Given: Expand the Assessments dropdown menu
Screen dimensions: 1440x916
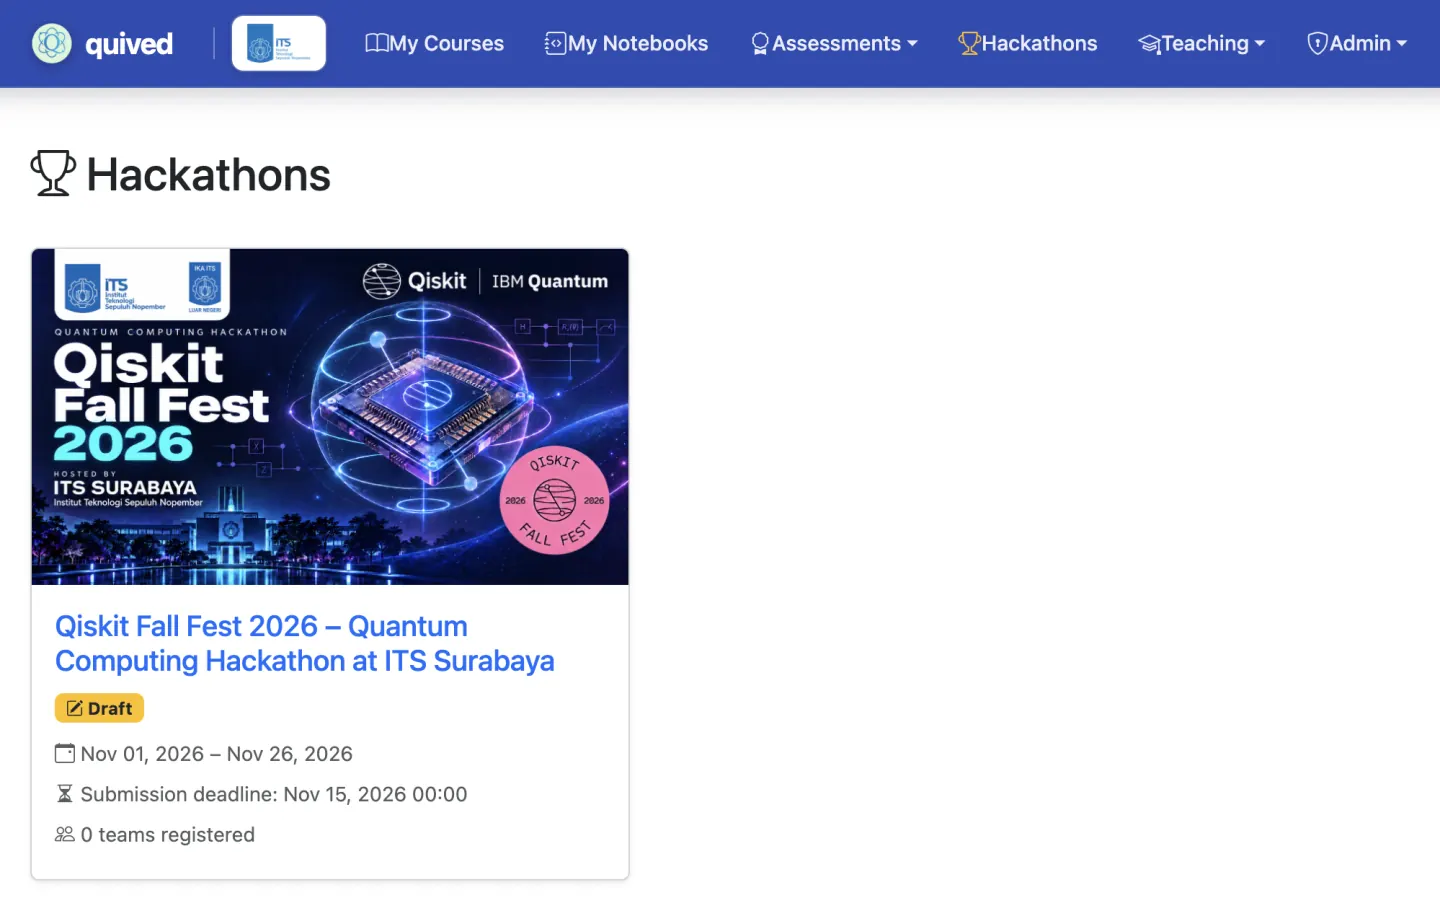Looking at the screenshot, I should point(834,43).
